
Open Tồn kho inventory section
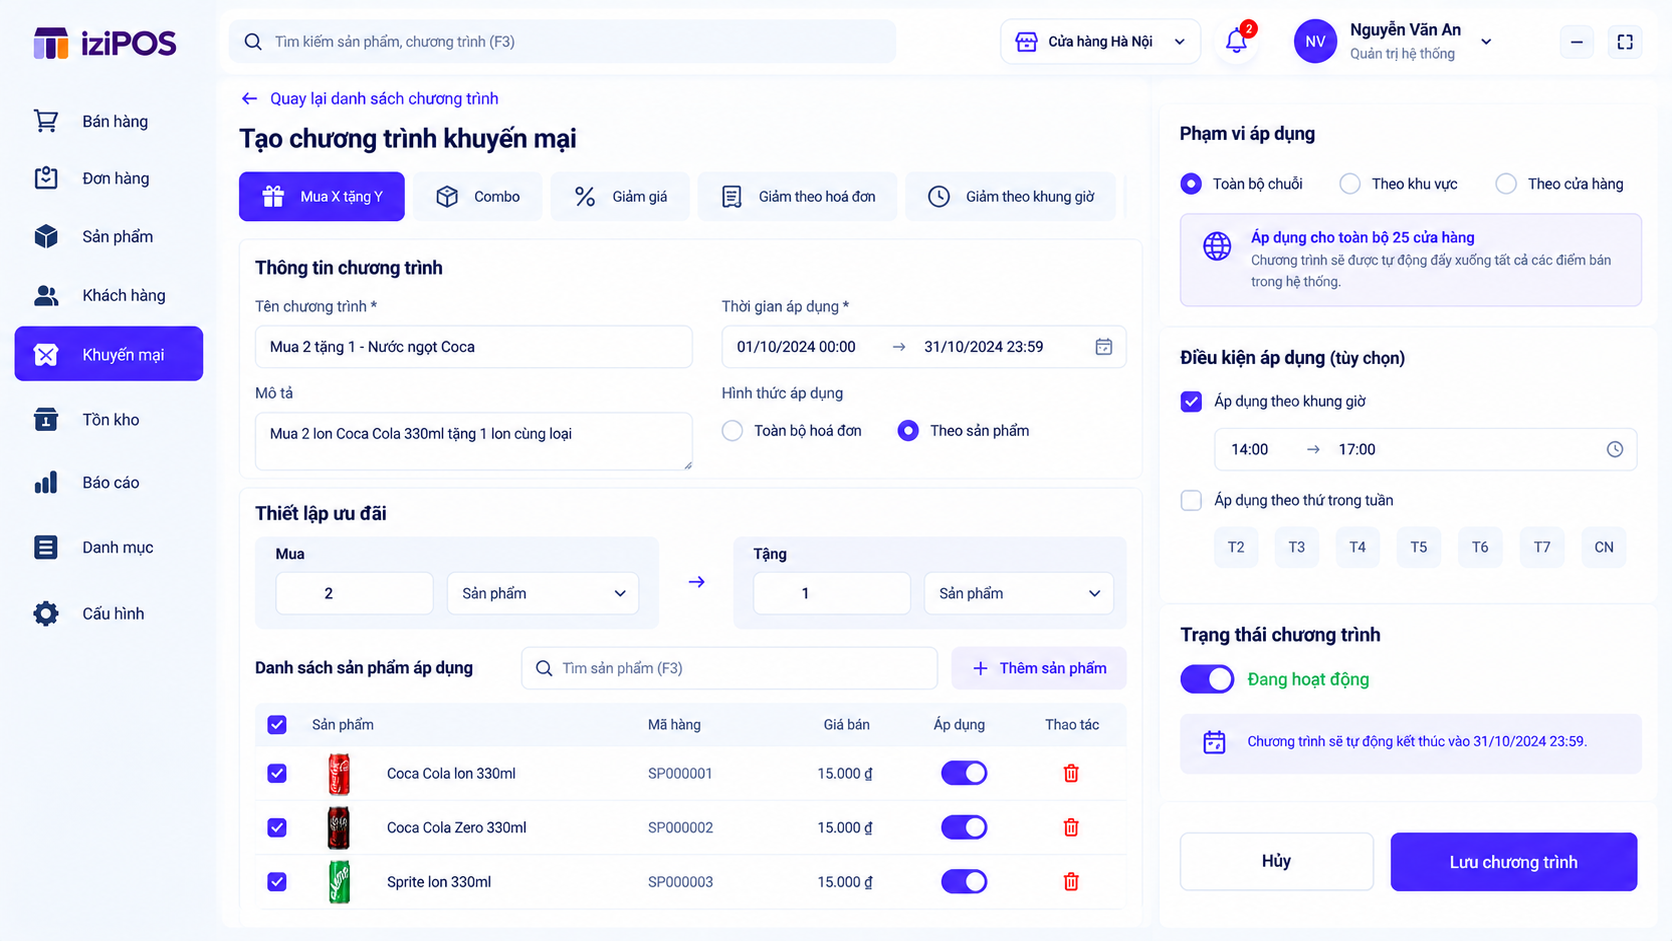click(109, 419)
